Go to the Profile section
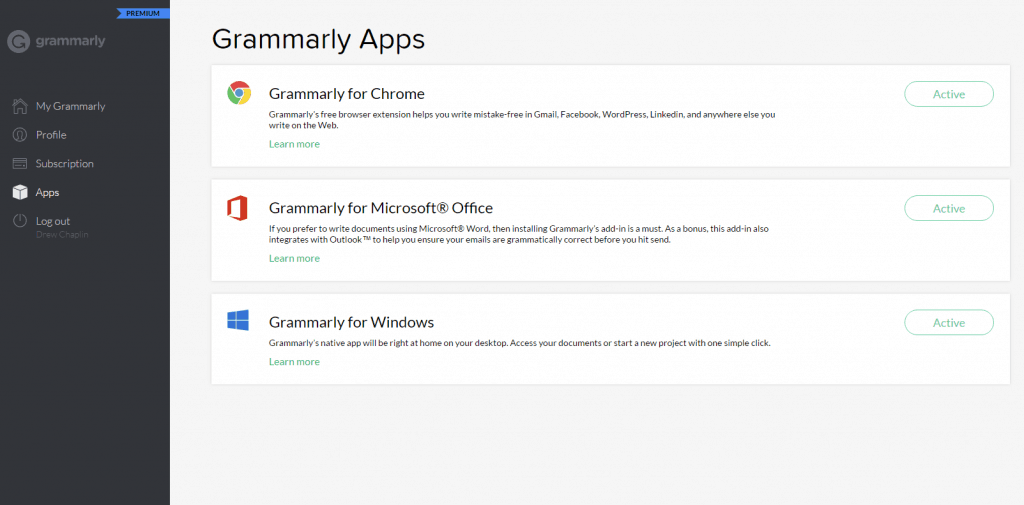Viewport: 1024px width, 505px height. (51, 135)
